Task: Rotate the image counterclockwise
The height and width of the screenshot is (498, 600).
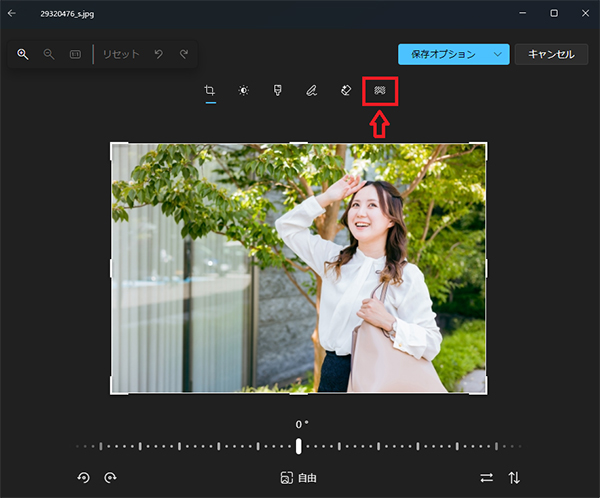Action: pos(84,478)
